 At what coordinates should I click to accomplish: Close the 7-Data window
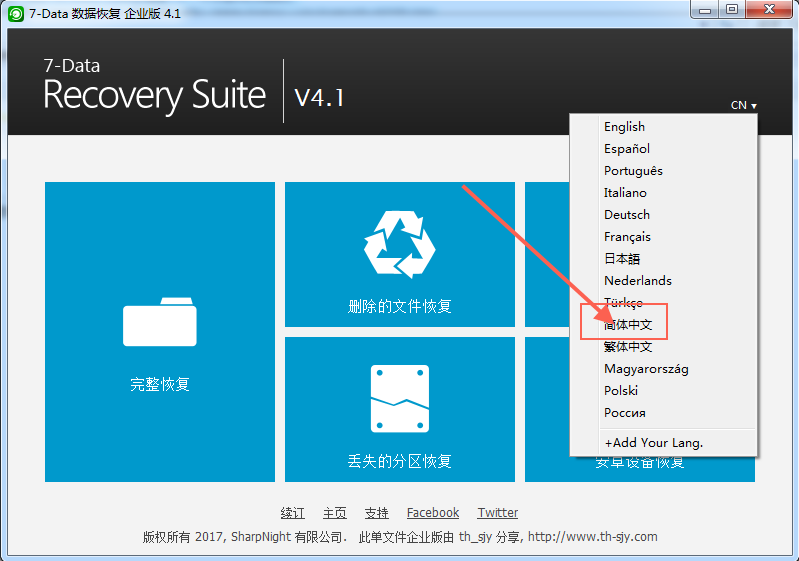coord(770,9)
